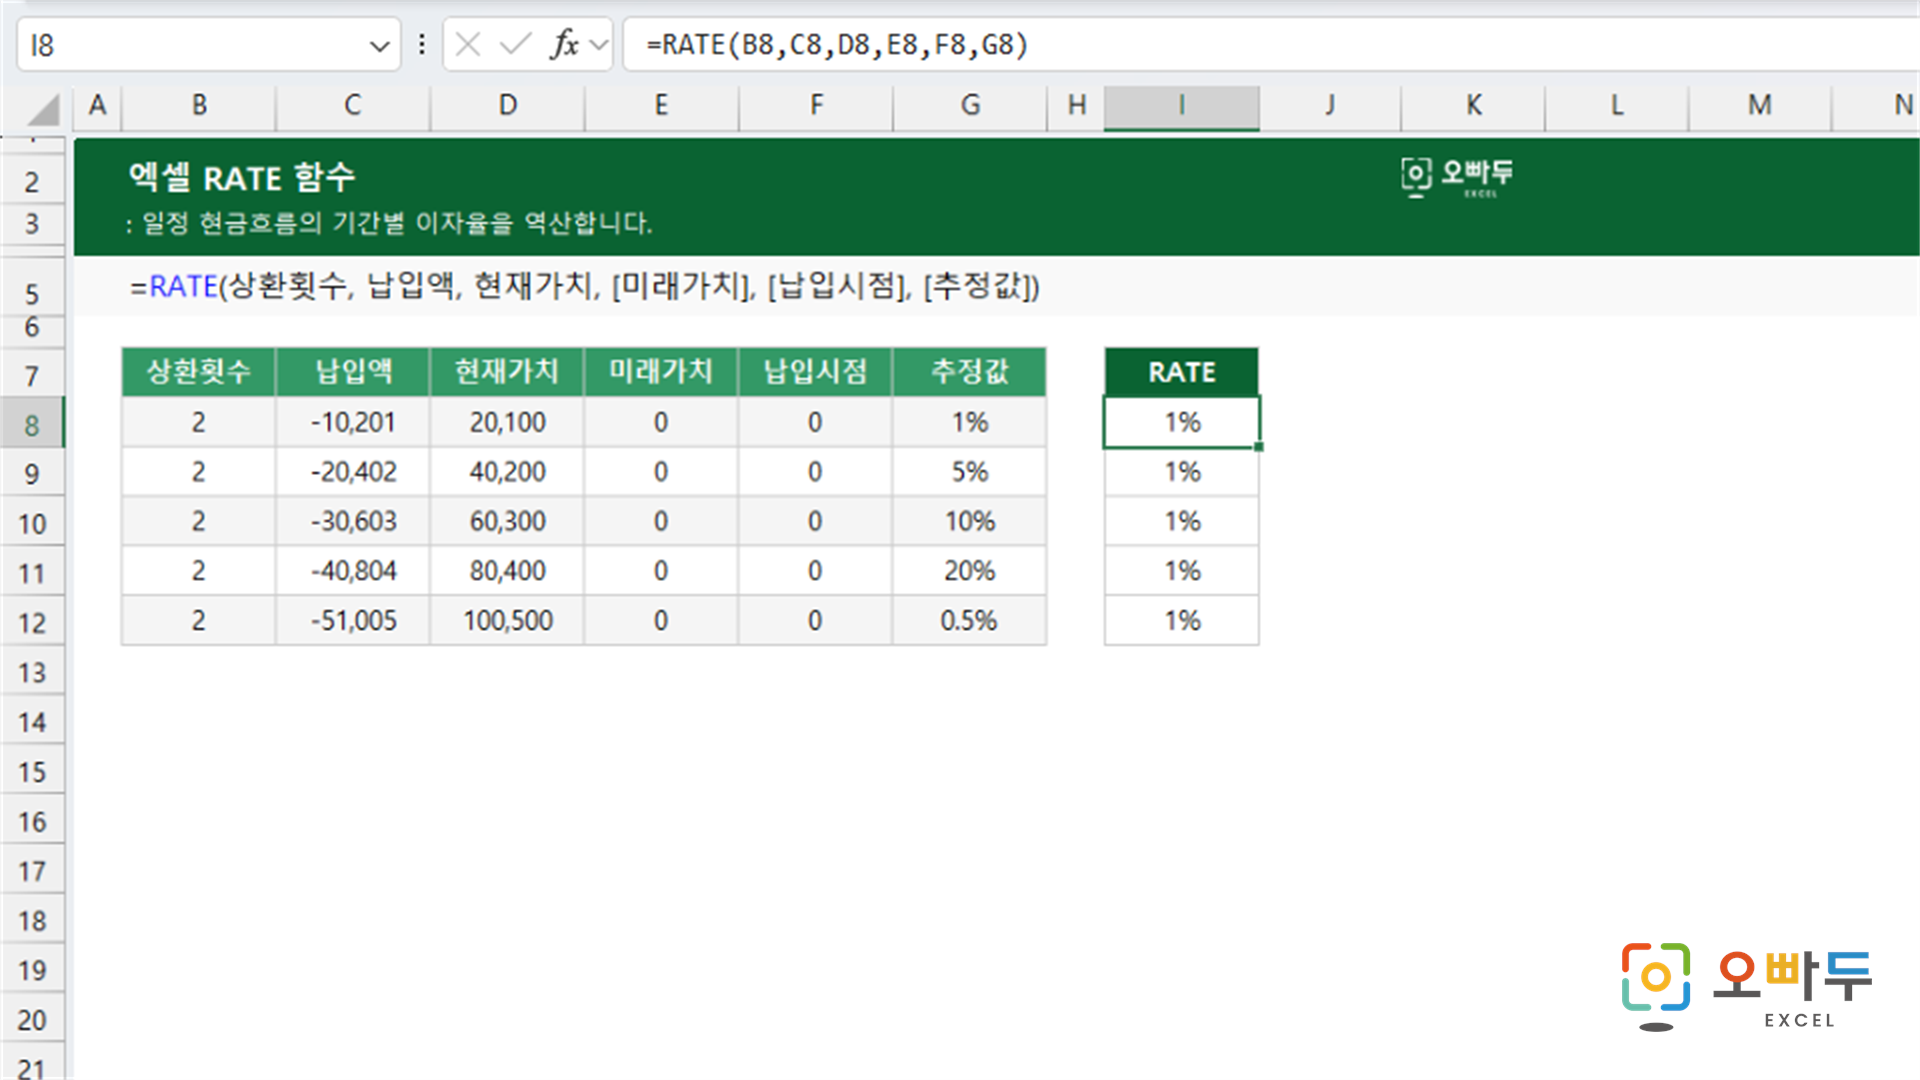The width and height of the screenshot is (1920, 1080).
Task: Click the small 오빠두 logo in green banner
Action: (x=1457, y=177)
